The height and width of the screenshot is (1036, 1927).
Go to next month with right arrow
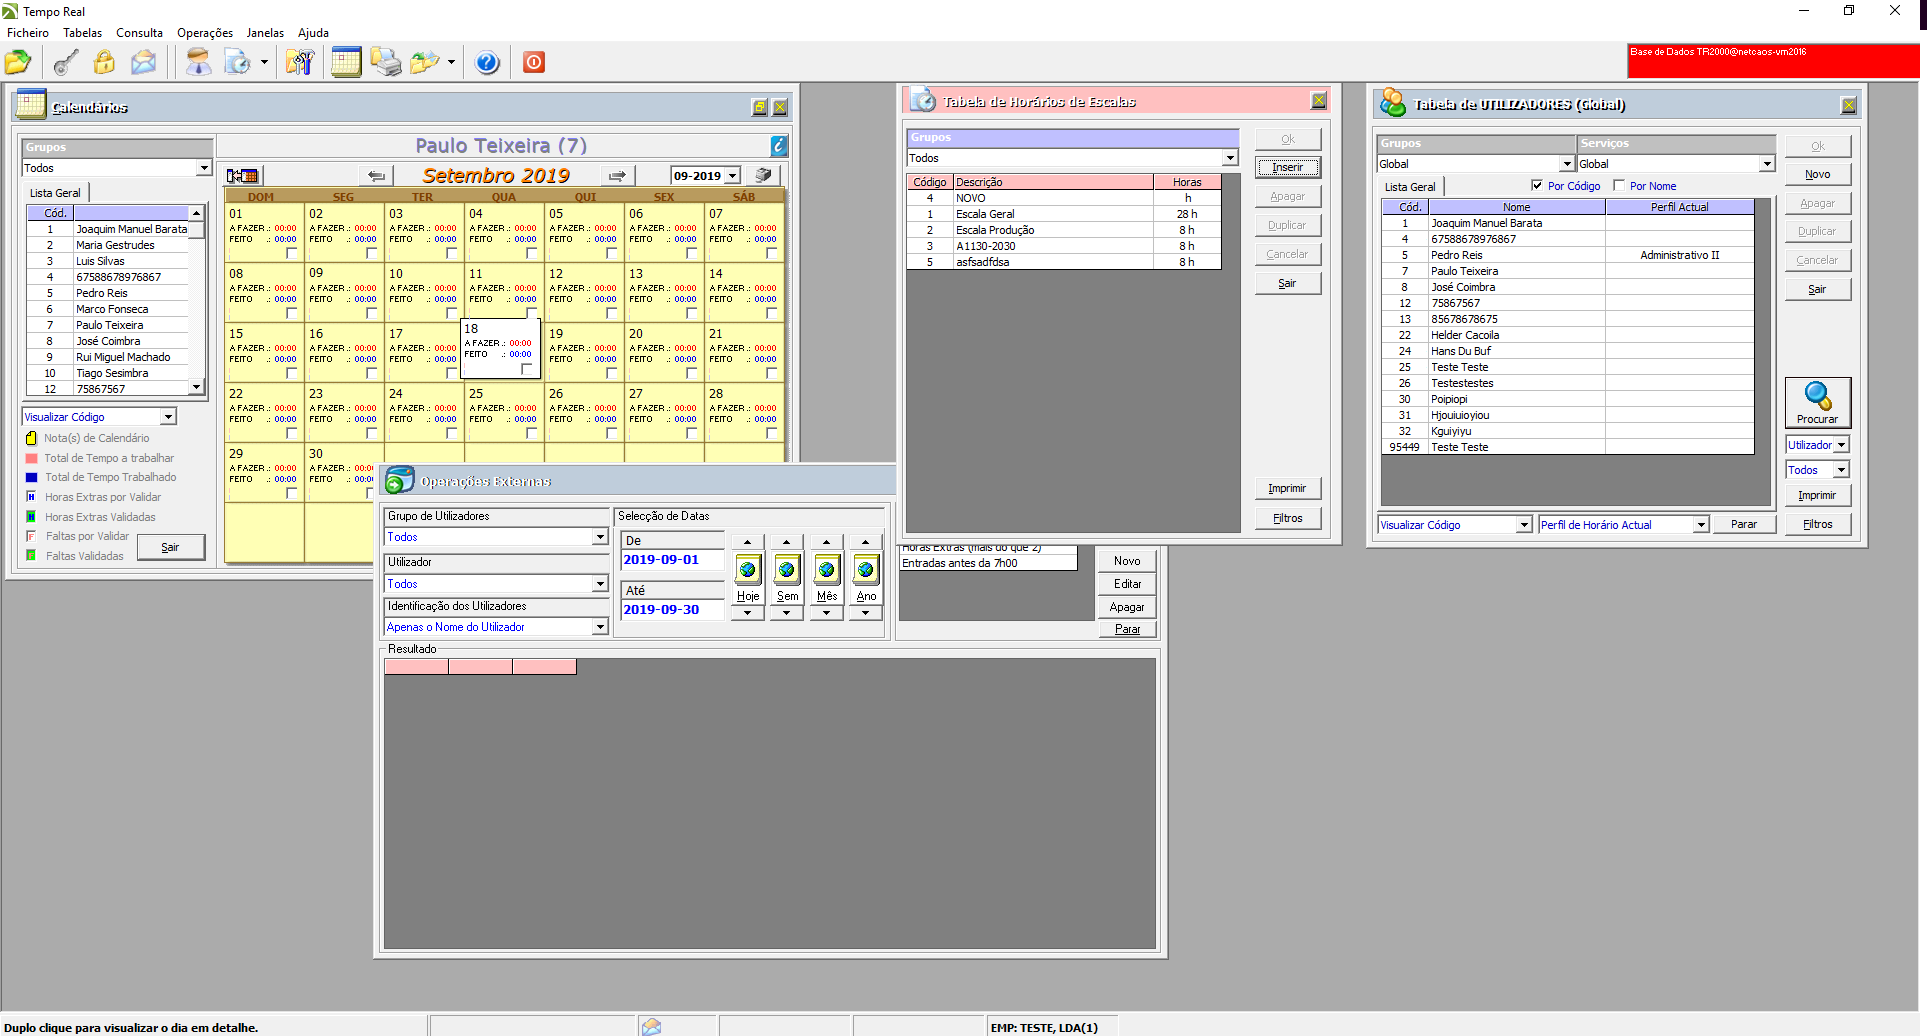618,176
